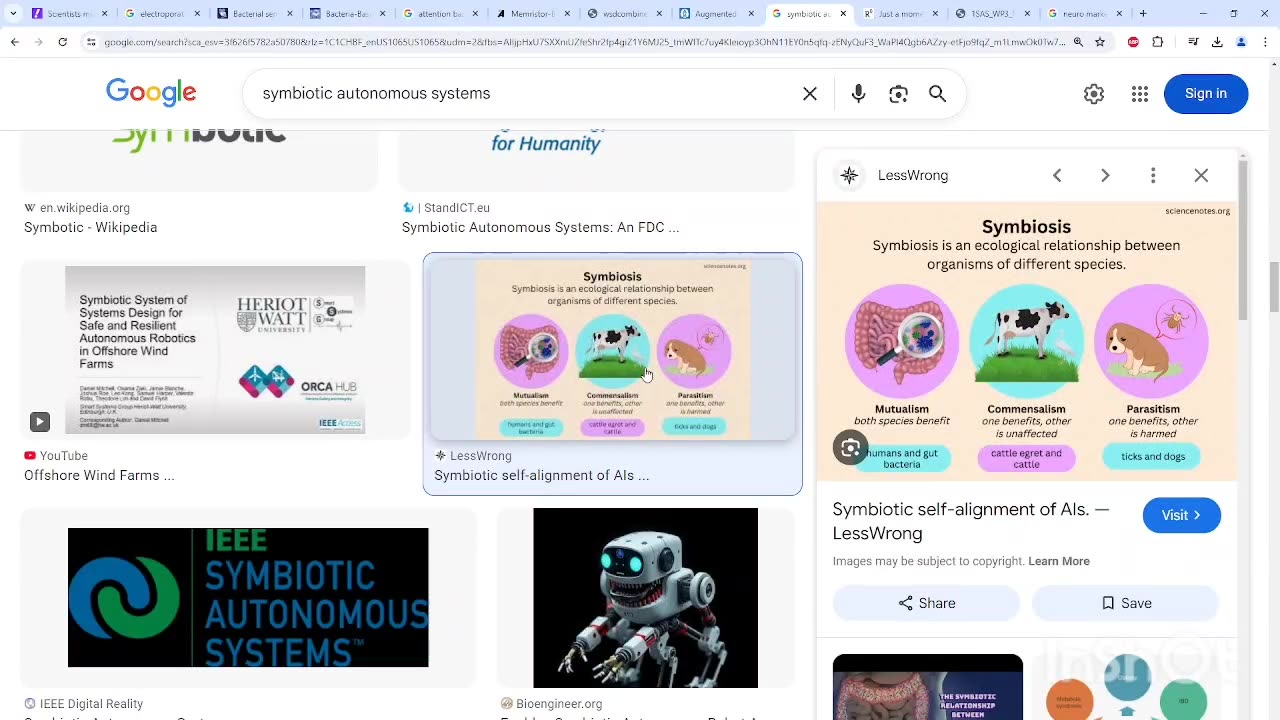This screenshot has height=720, width=1280.
Task: Close the symbiotic autonomous systems tab
Action: point(843,14)
